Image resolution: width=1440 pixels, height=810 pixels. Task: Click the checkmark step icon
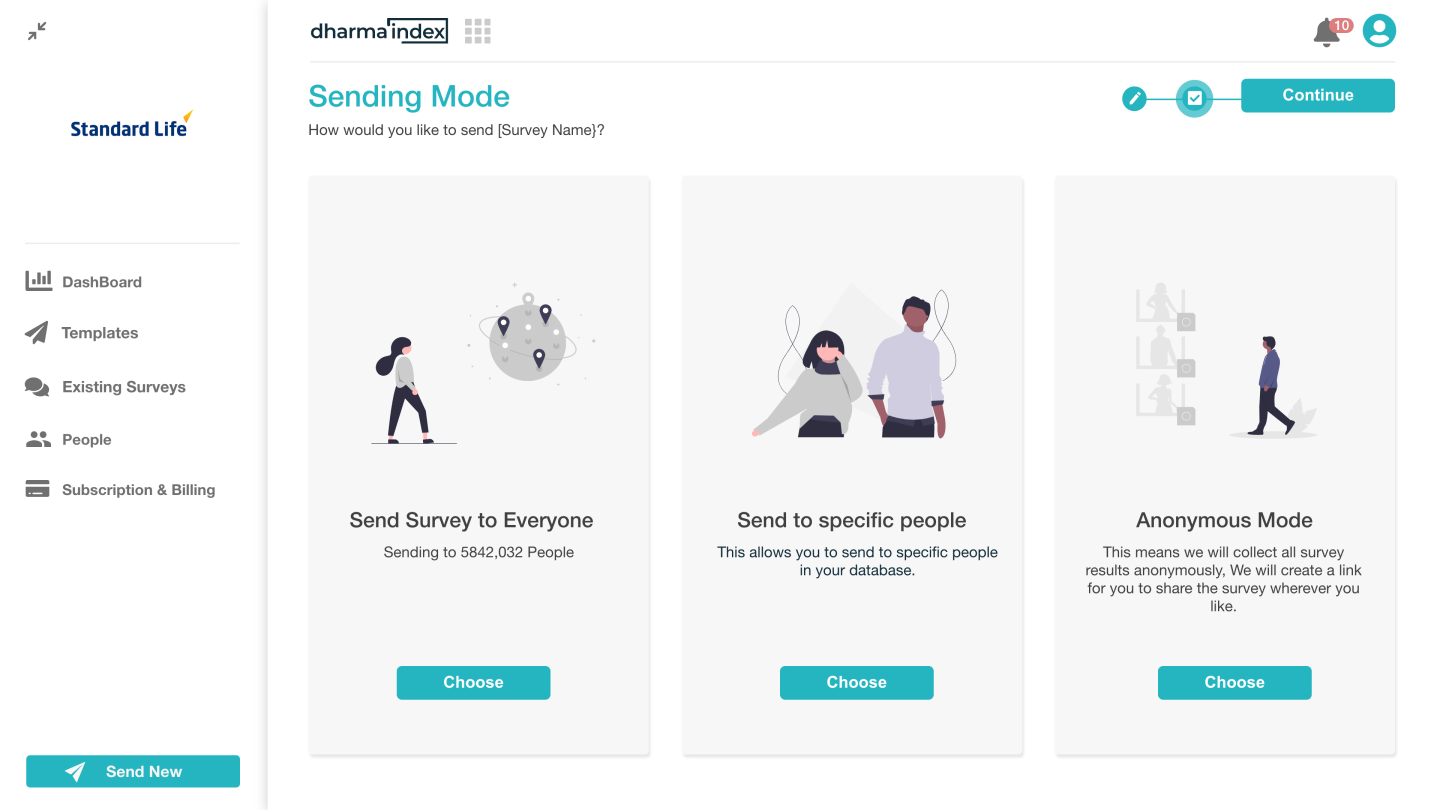coord(1194,98)
